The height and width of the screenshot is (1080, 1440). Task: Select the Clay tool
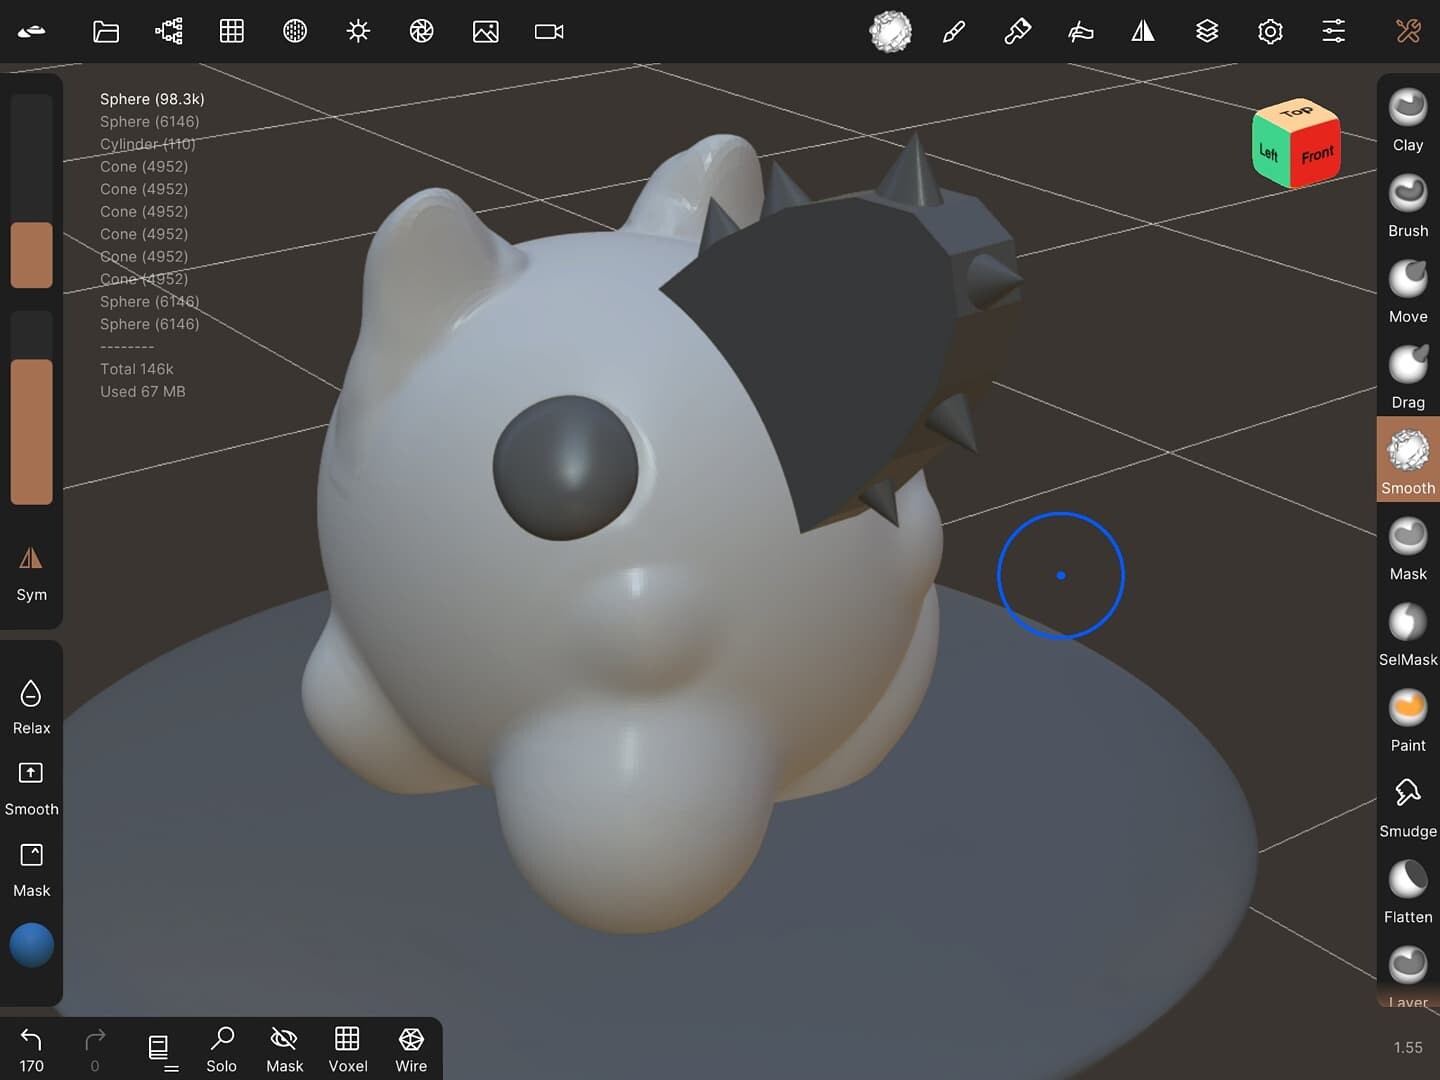pos(1407,115)
